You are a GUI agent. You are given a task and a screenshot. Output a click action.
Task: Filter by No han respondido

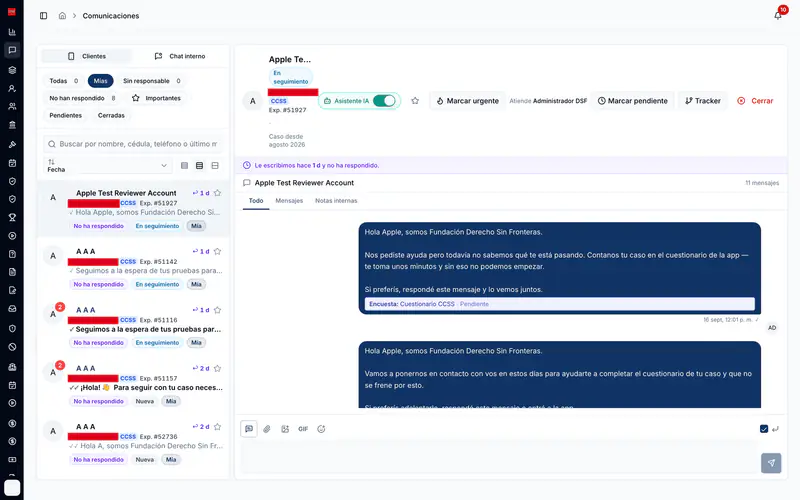(82, 98)
